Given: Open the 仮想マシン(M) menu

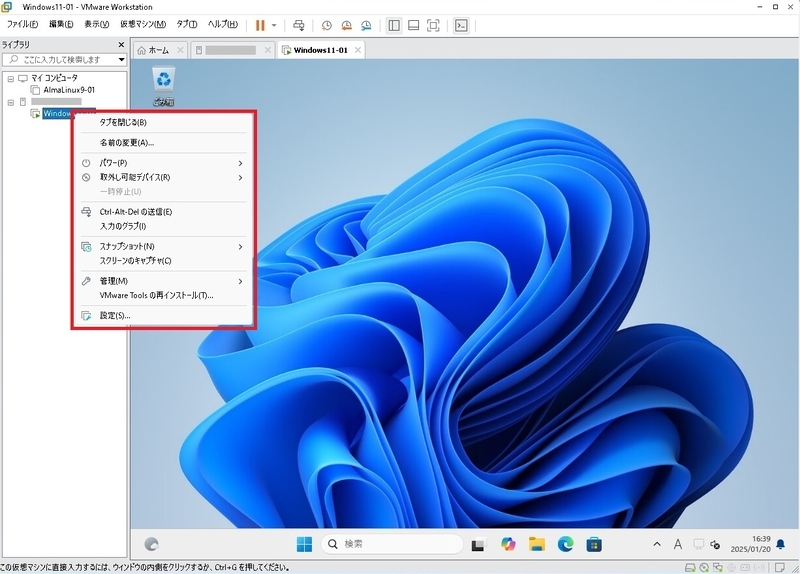Looking at the screenshot, I should click(143, 24).
